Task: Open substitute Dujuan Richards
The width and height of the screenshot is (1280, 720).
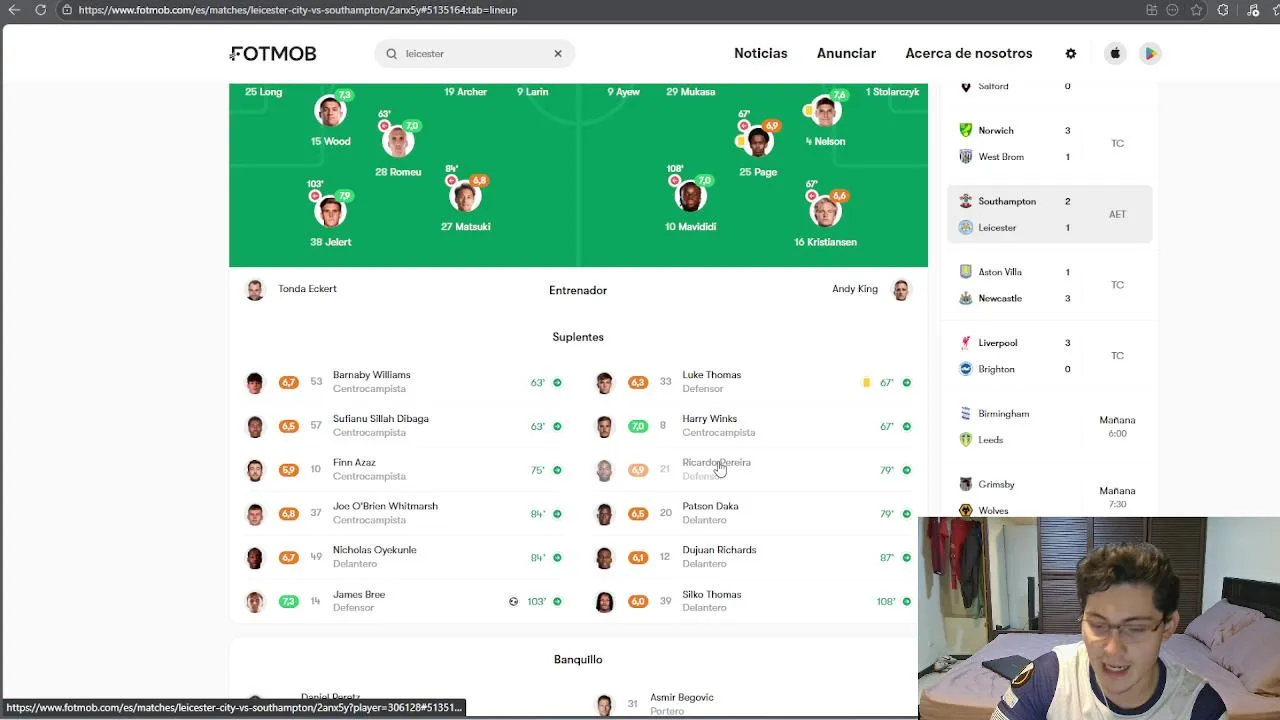Action: (x=753, y=558)
